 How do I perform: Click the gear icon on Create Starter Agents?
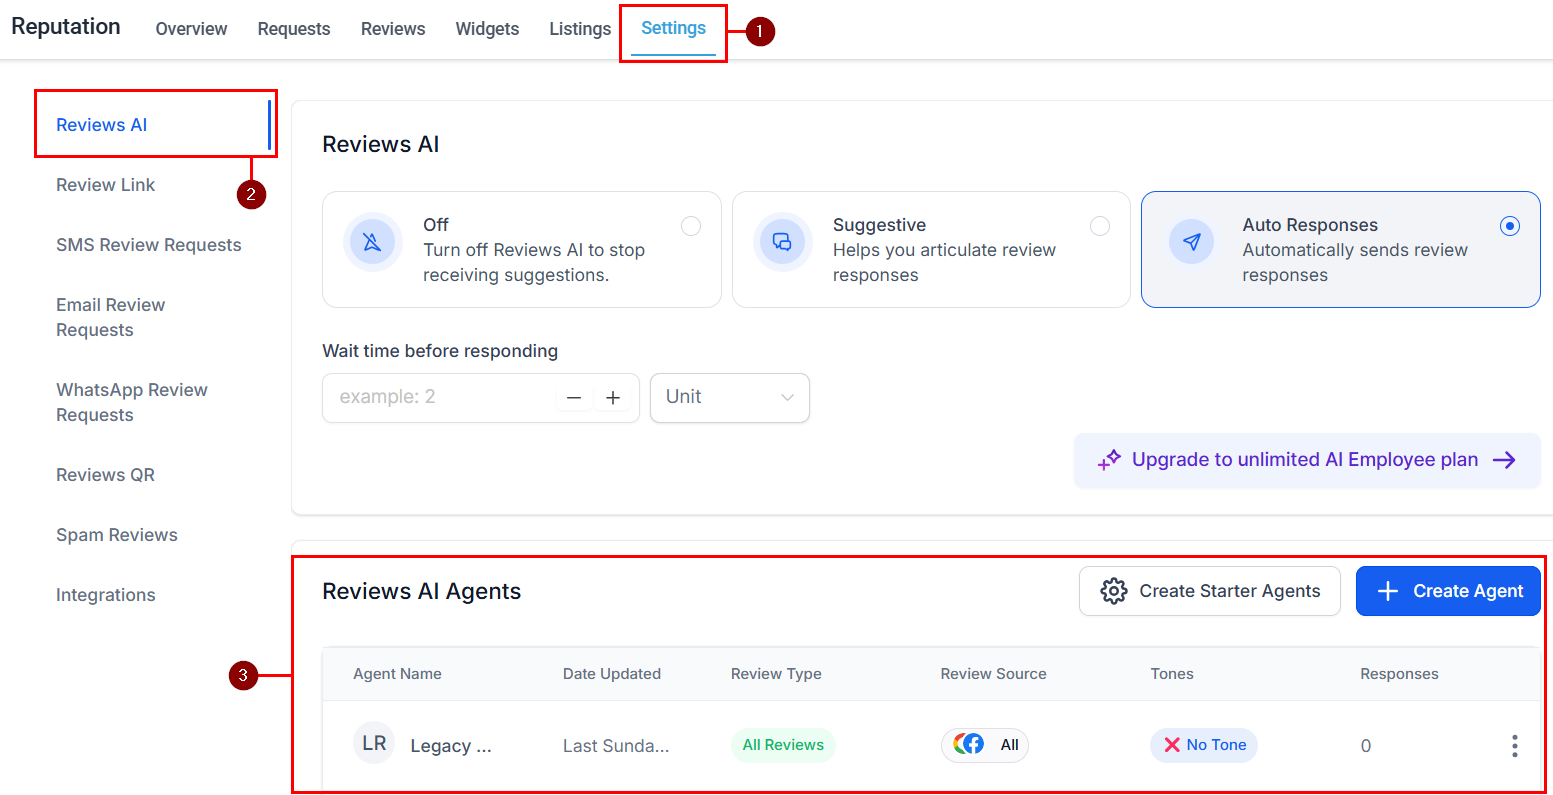(1113, 590)
